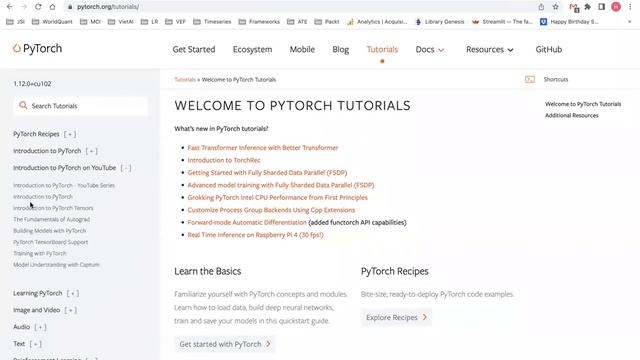Click the PyTorch logo
This screenshot has height=360, width=640.
click(37, 49)
